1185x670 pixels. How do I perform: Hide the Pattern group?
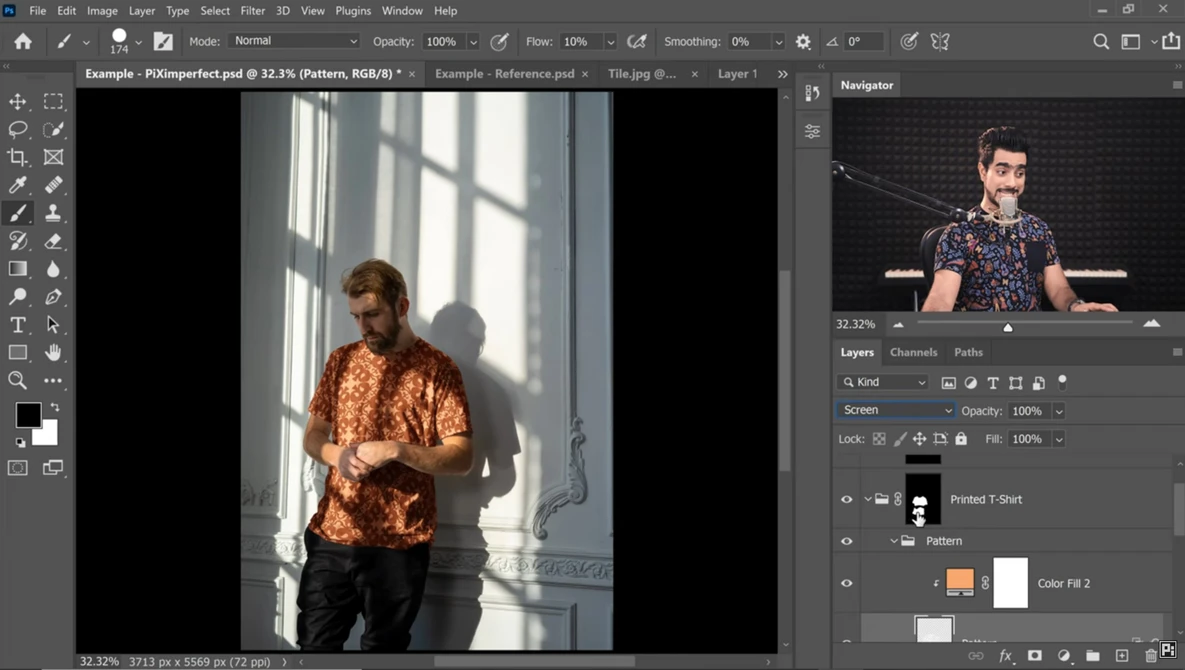tap(846, 541)
